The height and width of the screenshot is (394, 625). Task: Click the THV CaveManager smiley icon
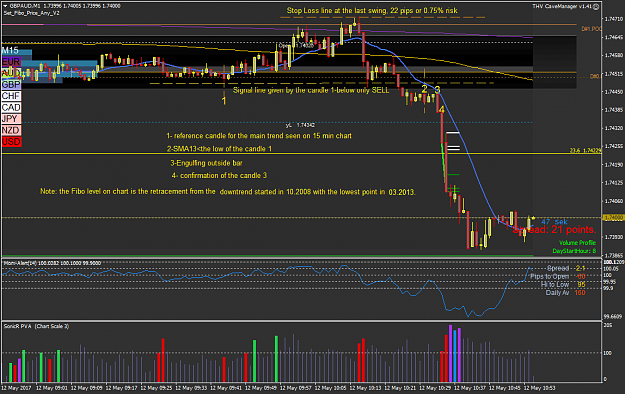[x=596, y=6]
